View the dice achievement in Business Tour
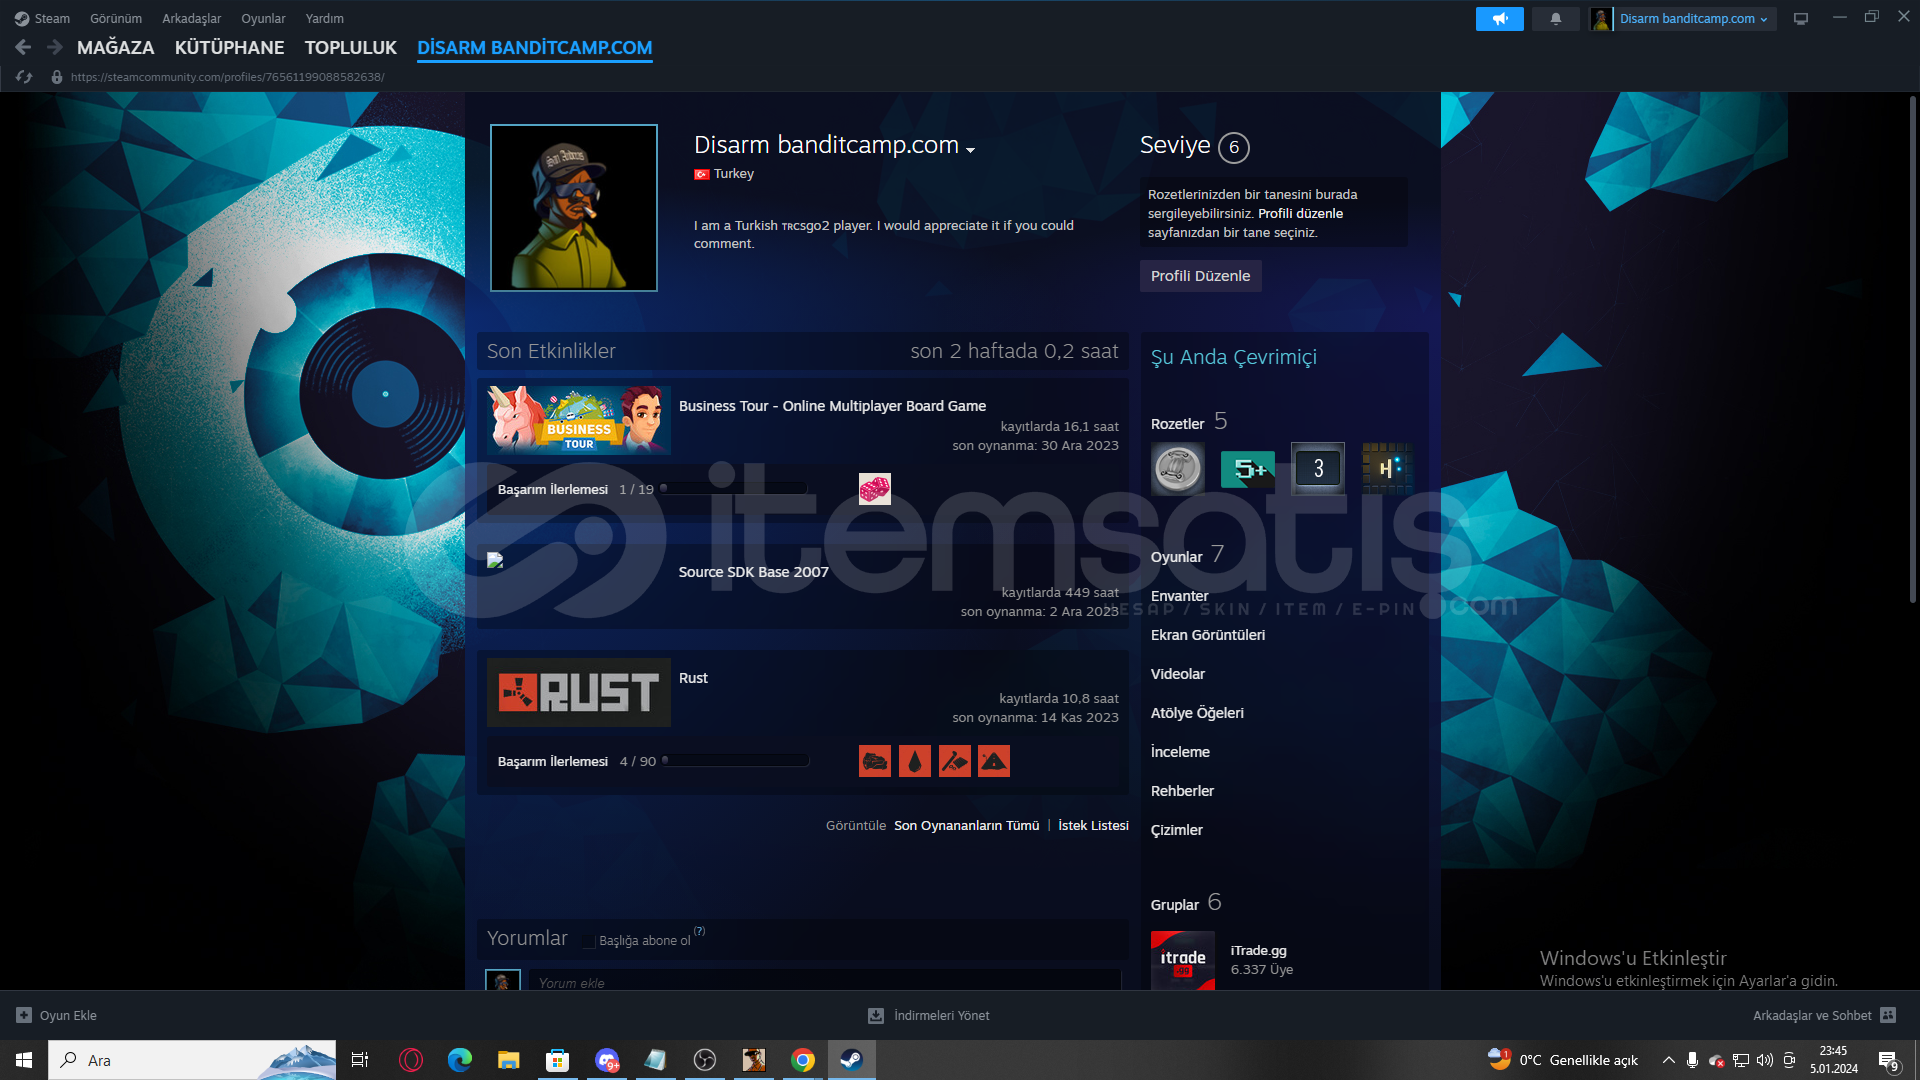 (874, 489)
